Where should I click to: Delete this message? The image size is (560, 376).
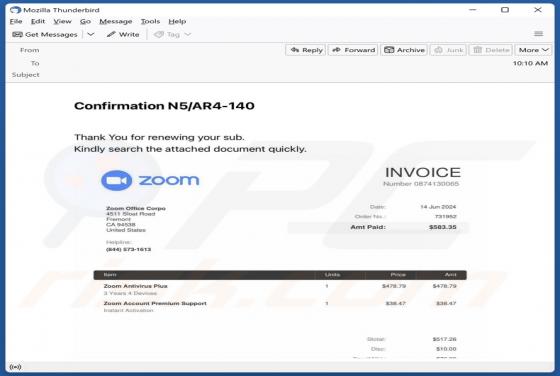[491, 50]
